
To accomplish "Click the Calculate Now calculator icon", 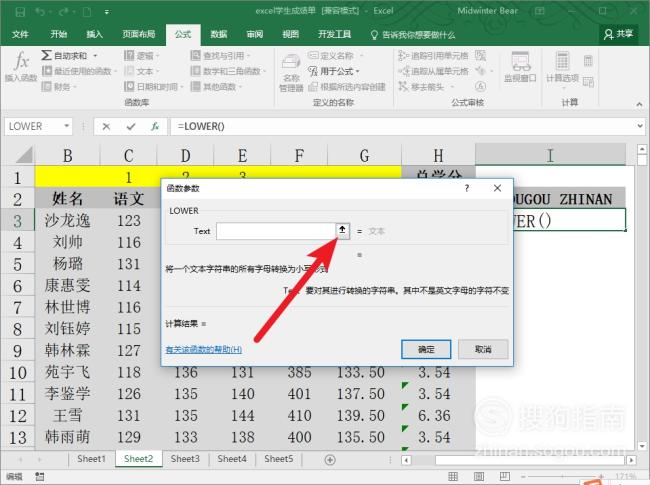I will tap(588, 61).
